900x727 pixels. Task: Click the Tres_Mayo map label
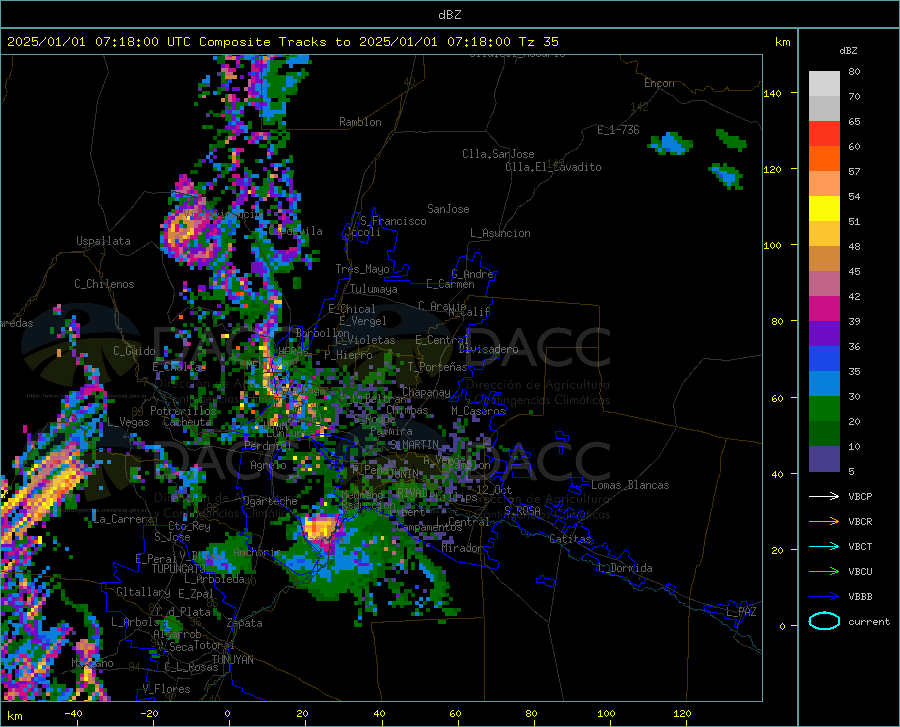(362, 269)
